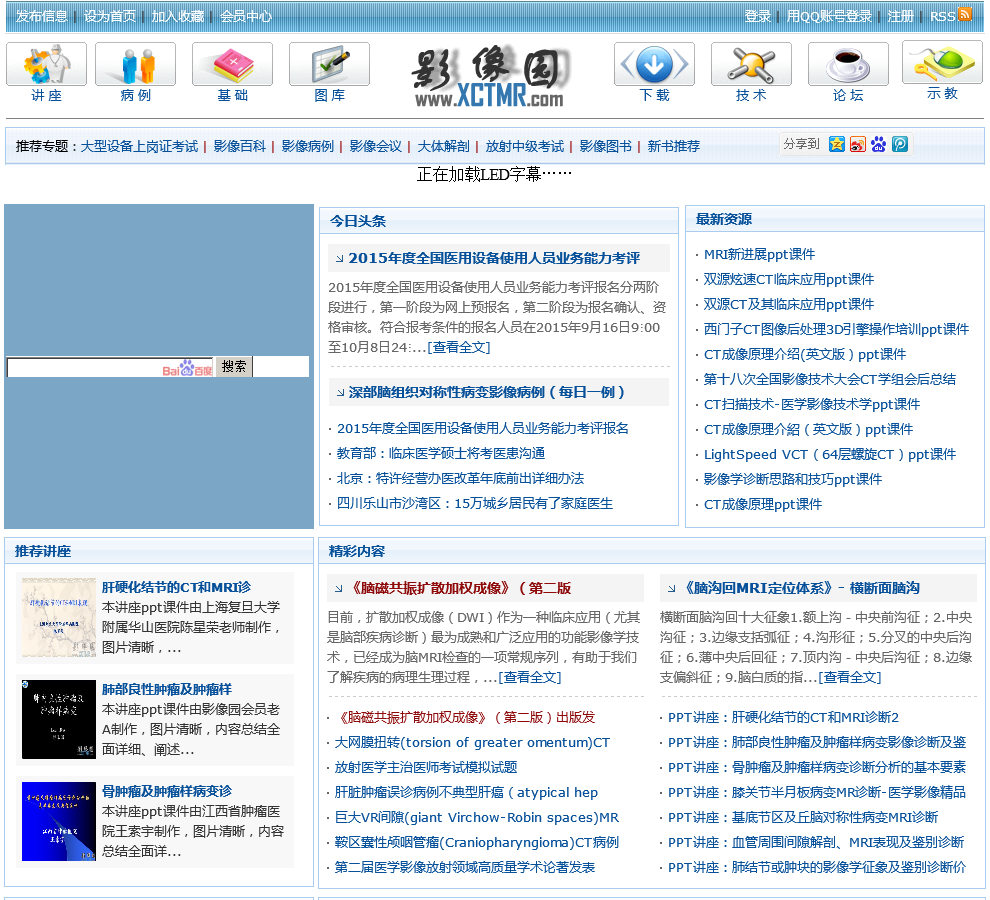Viewport: 990px width, 900px height.
Task: Open the 基础 basics book icon
Action: (232, 64)
